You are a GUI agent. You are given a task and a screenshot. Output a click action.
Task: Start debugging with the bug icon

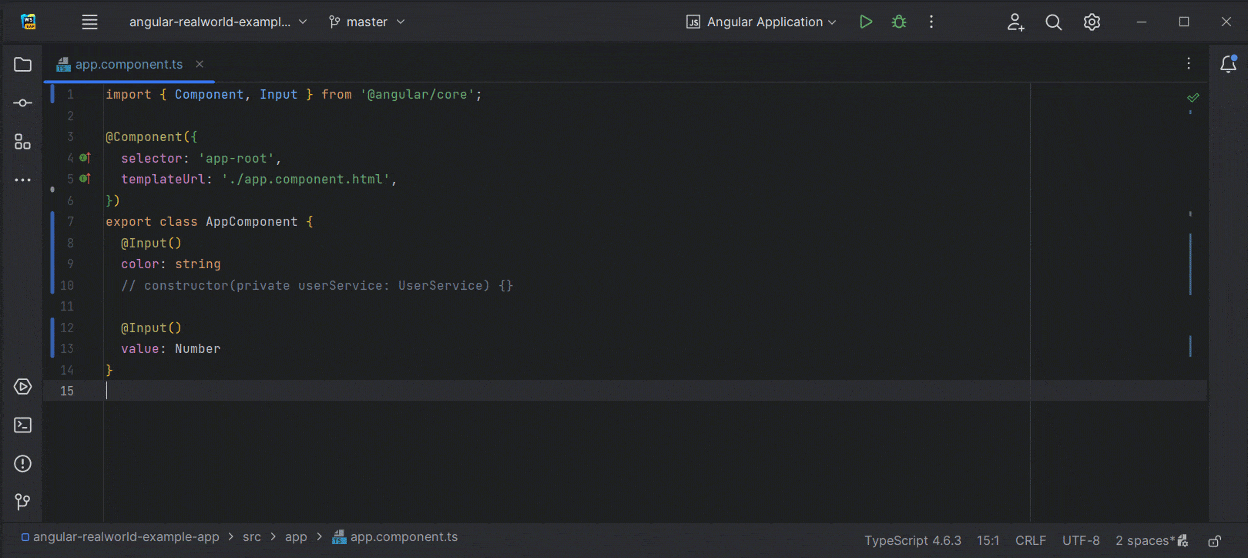[899, 22]
